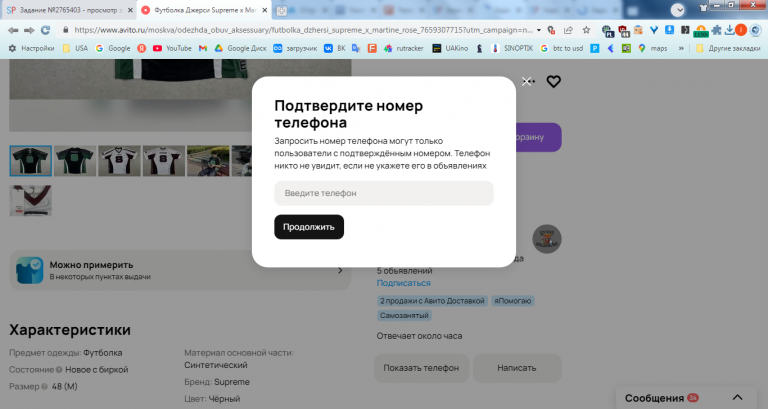Click the Написать button
This screenshot has width=768, height=409.
click(x=517, y=368)
